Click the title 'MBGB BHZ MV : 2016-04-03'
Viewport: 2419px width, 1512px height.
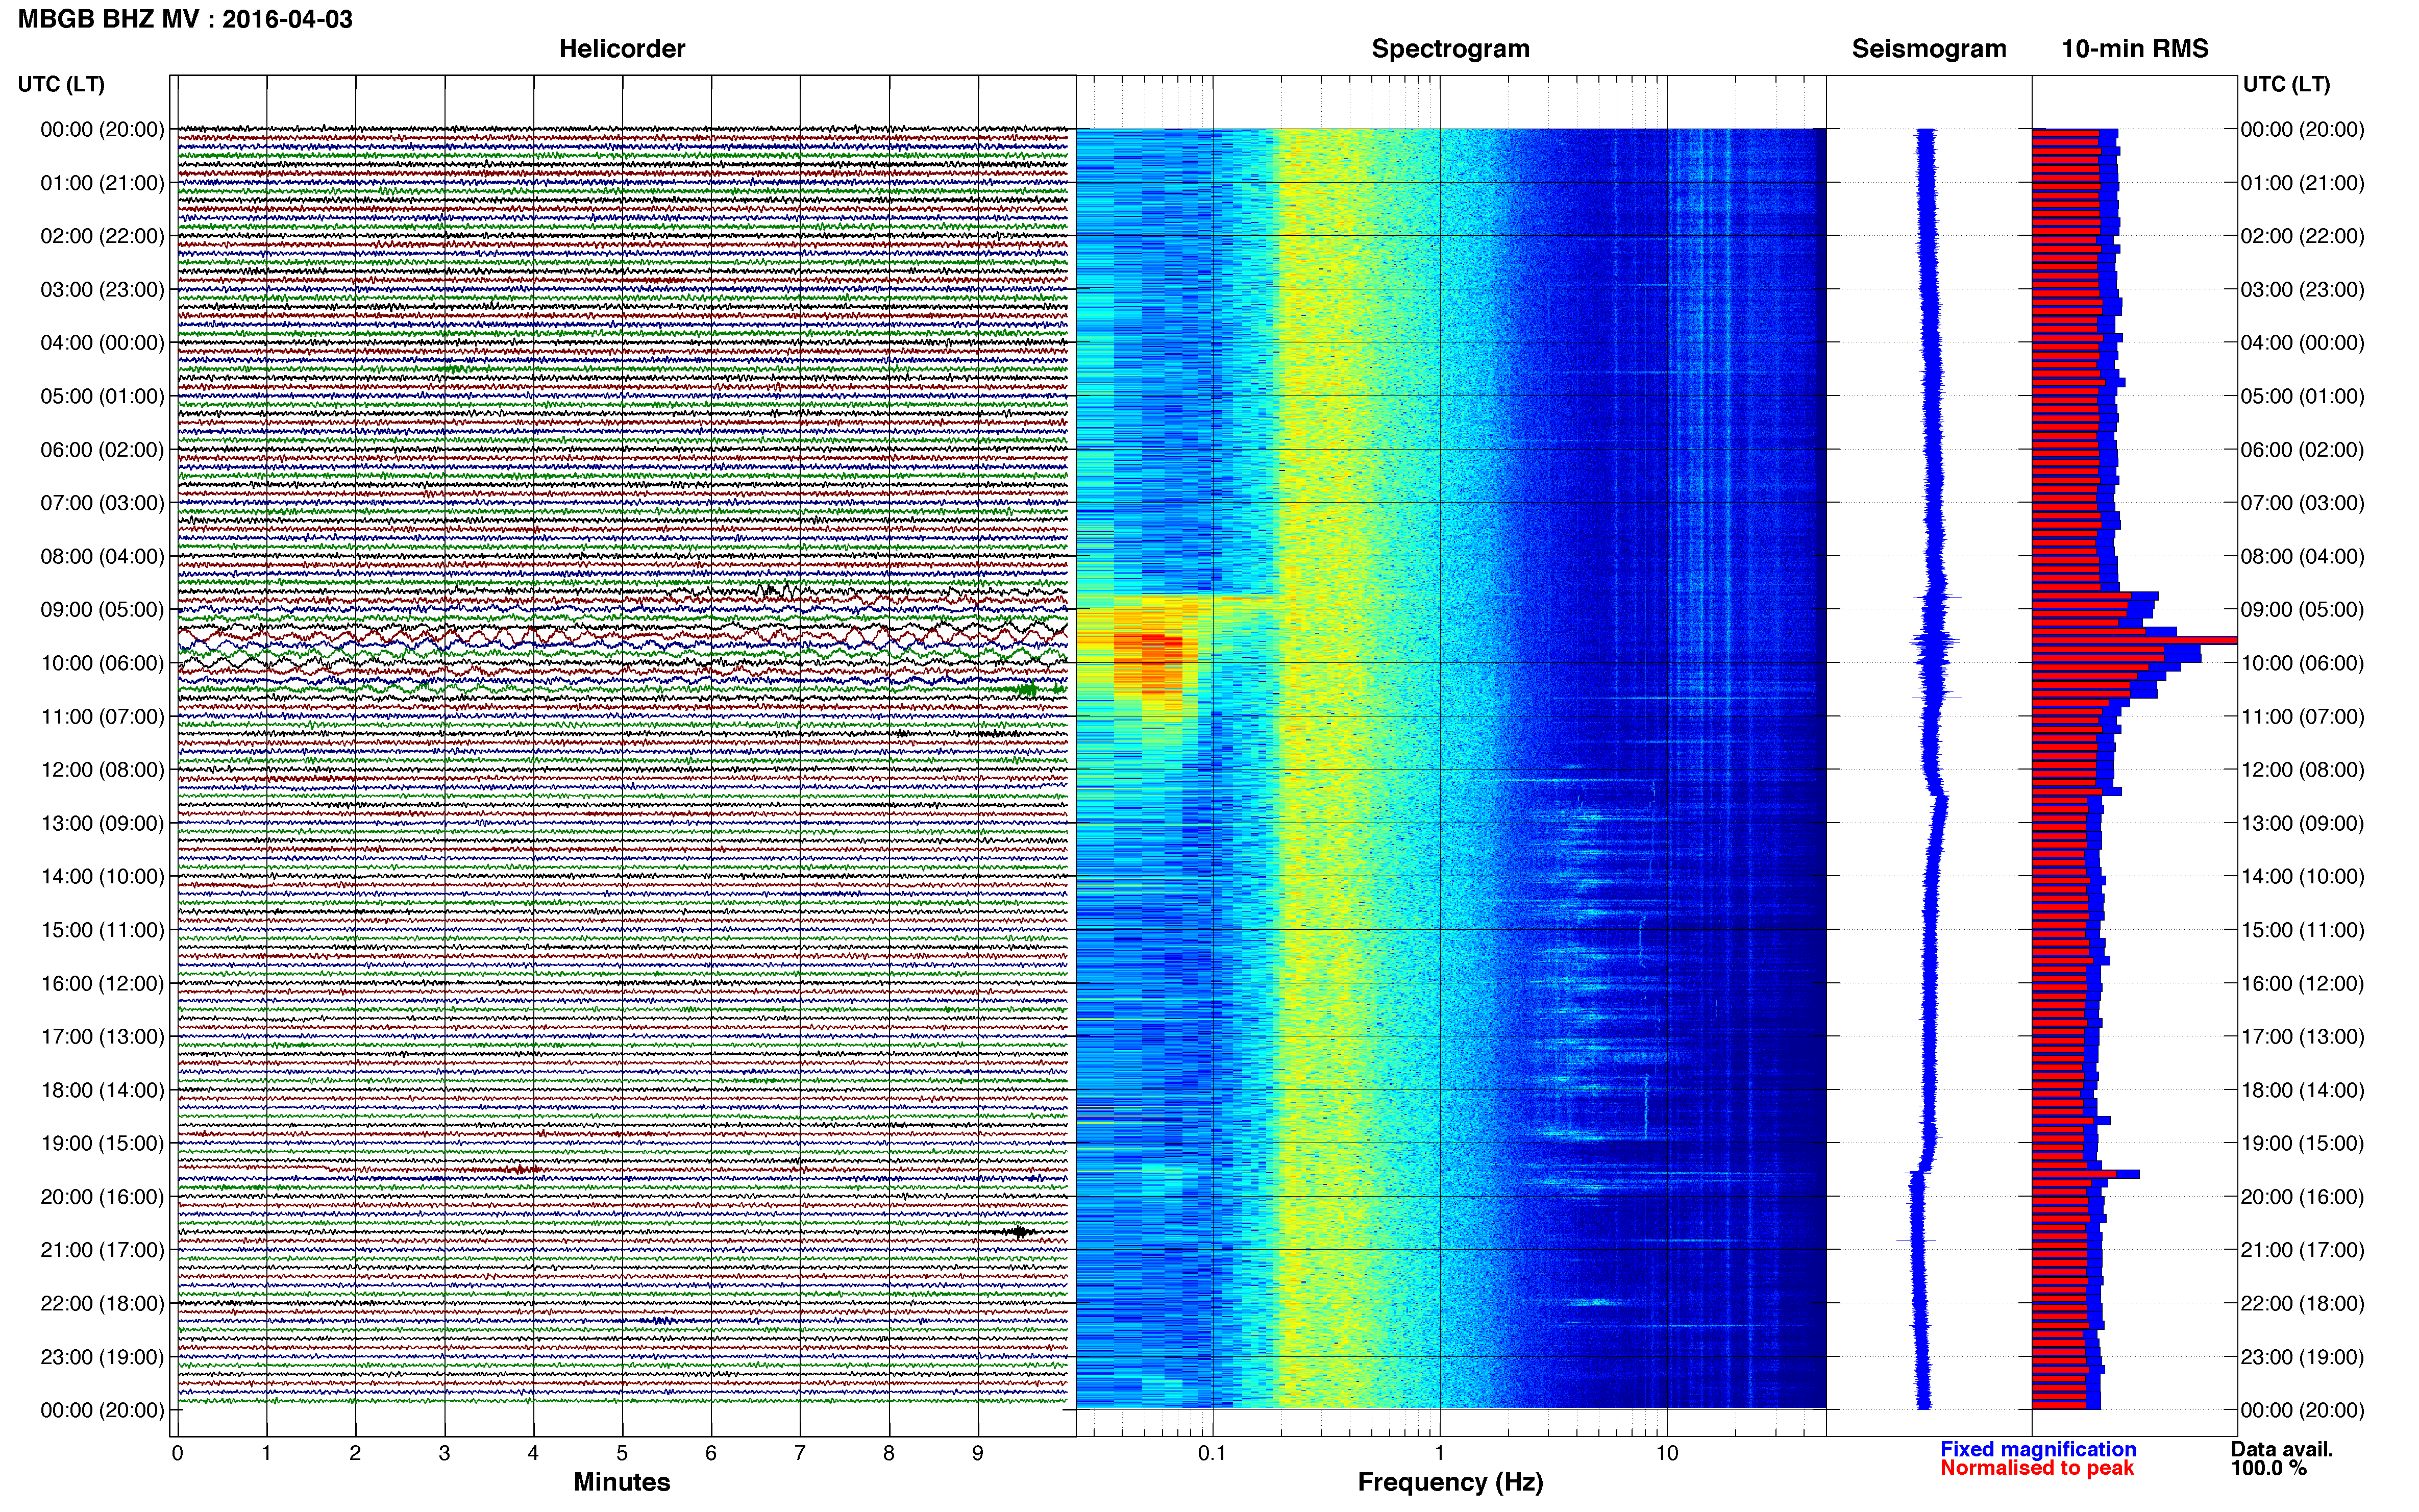[185, 19]
